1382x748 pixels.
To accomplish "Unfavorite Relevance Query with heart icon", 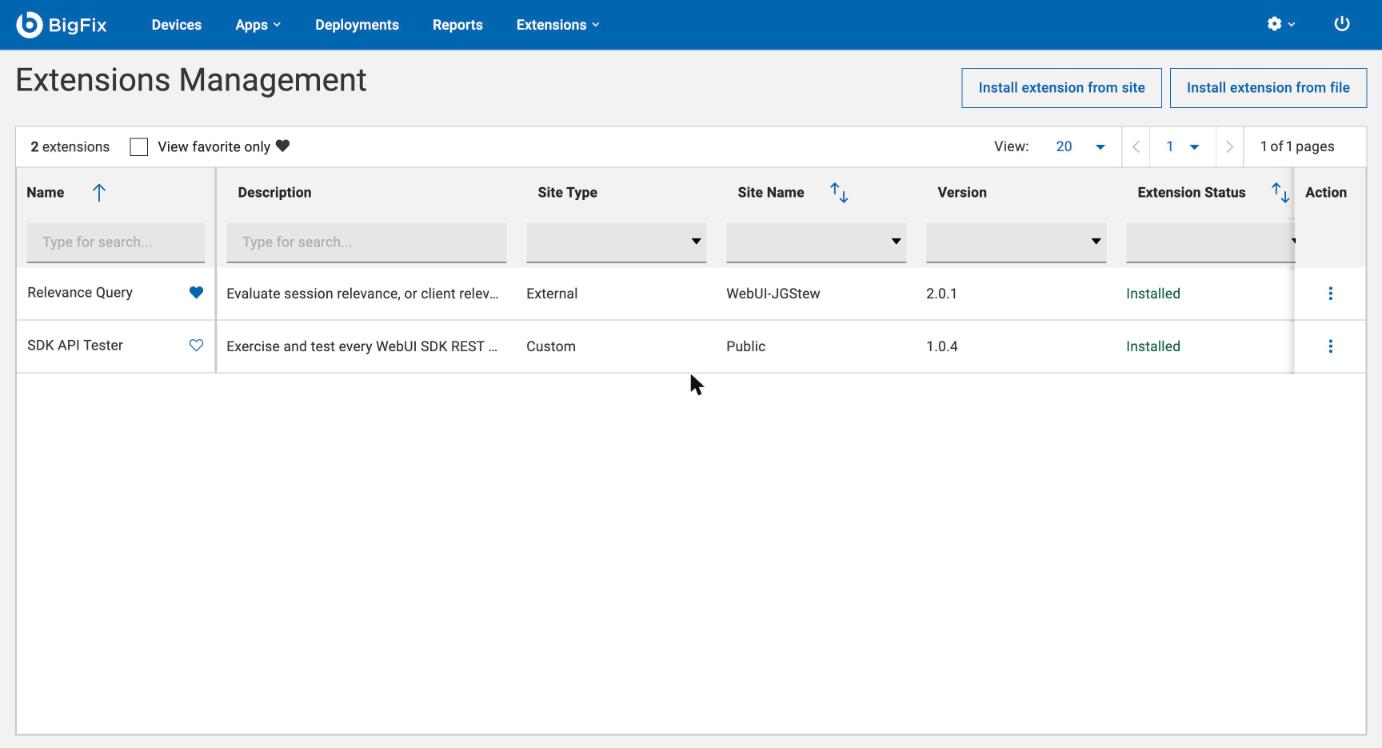I will (196, 293).
